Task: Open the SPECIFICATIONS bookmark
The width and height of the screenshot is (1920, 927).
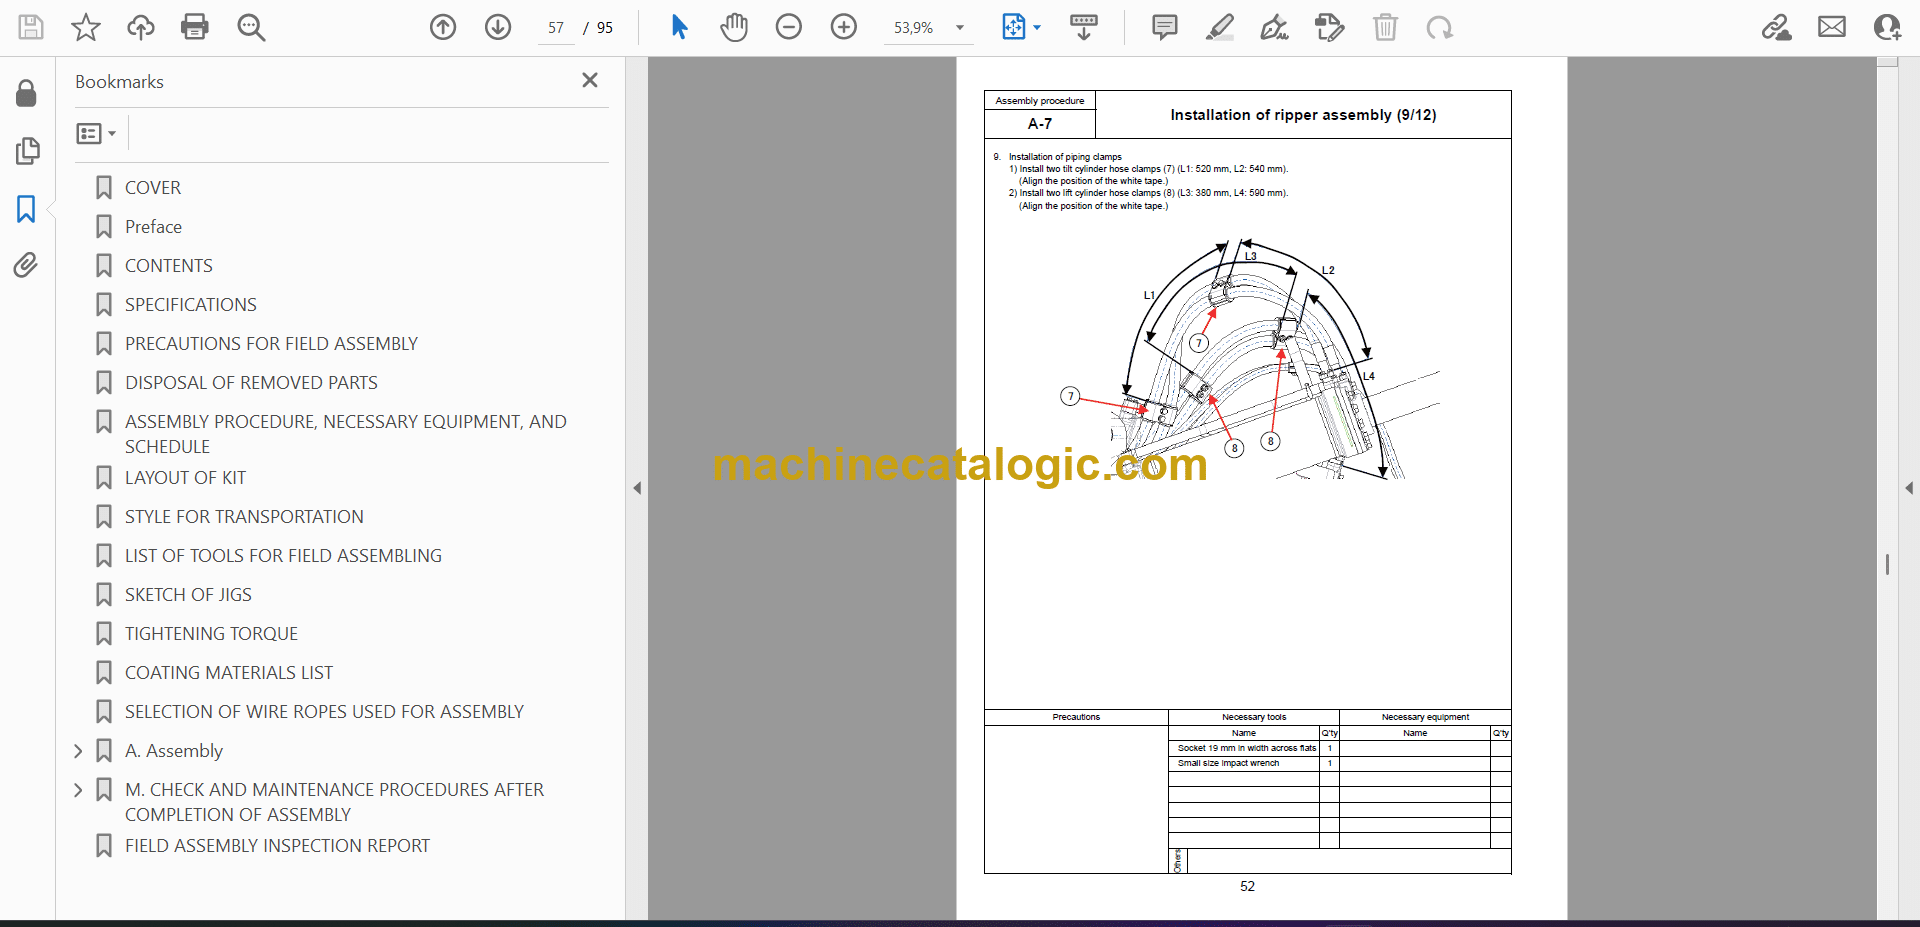Action: click(190, 305)
